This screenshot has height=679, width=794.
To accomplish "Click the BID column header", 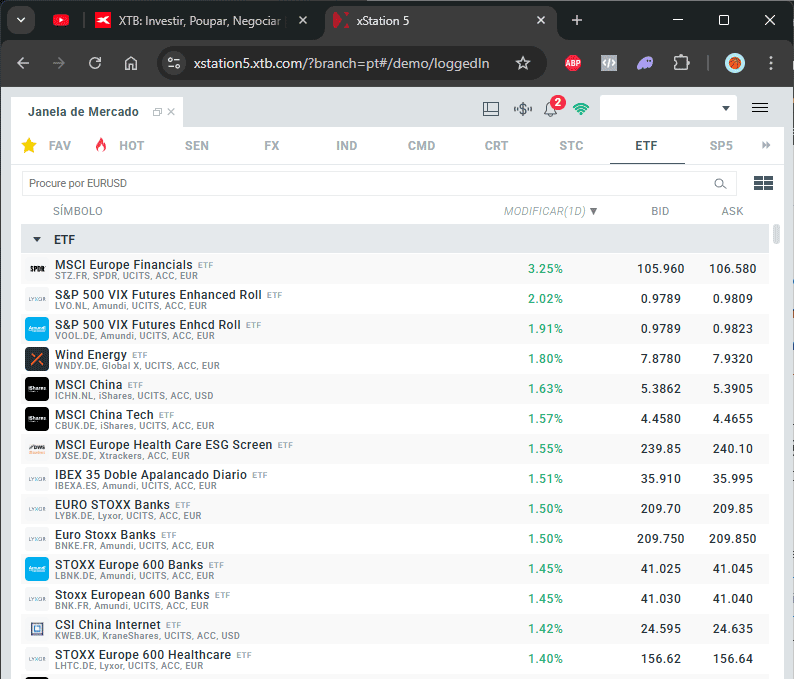I will tap(660, 211).
